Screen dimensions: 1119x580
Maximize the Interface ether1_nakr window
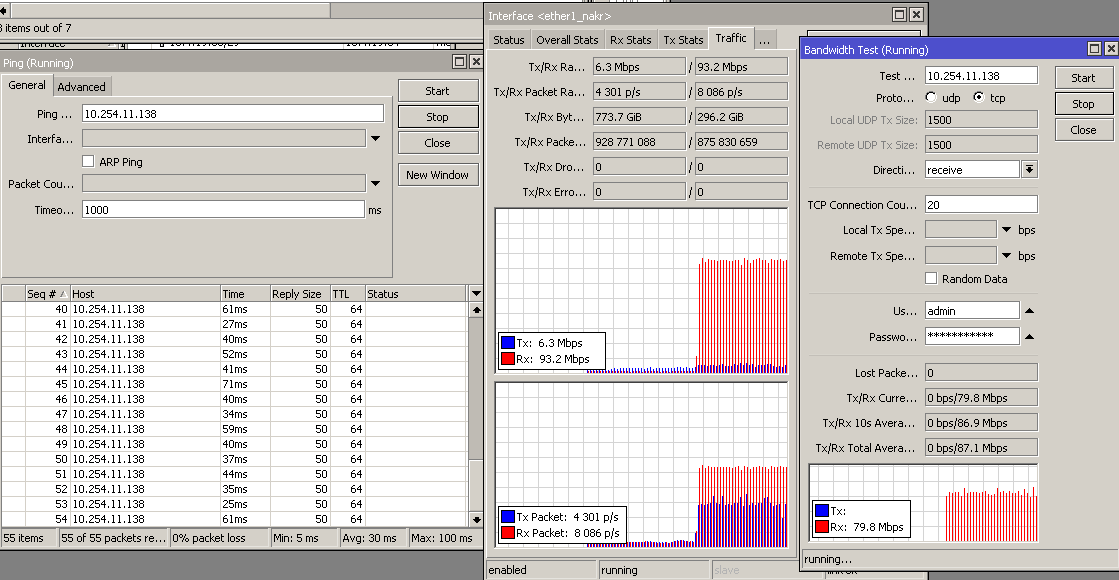pyautogui.click(x=899, y=15)
